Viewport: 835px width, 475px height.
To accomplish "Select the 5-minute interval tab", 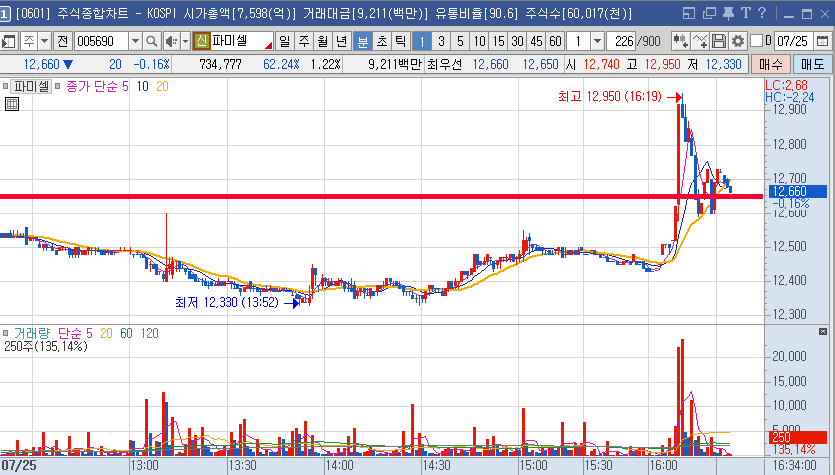I will click(460, 41).
